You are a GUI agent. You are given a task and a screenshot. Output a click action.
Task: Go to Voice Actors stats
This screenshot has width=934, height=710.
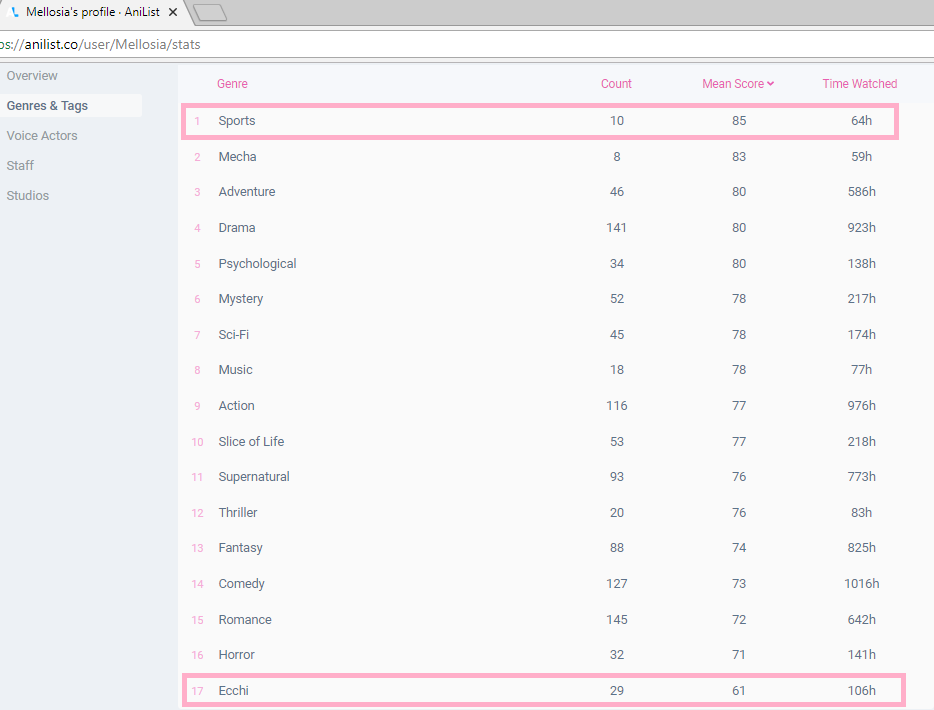(x=42, y=136)
